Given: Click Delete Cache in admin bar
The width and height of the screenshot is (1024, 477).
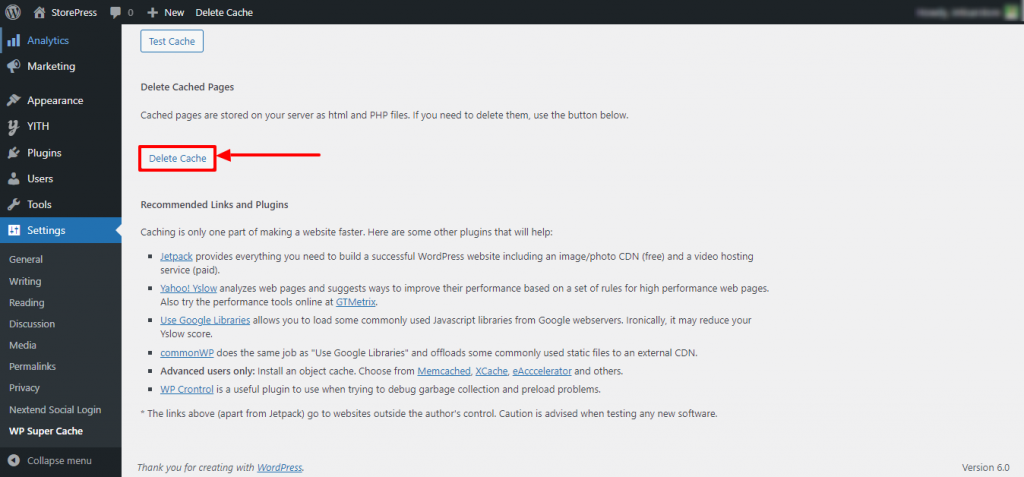Looking at the screenshot, I should 224,12.
